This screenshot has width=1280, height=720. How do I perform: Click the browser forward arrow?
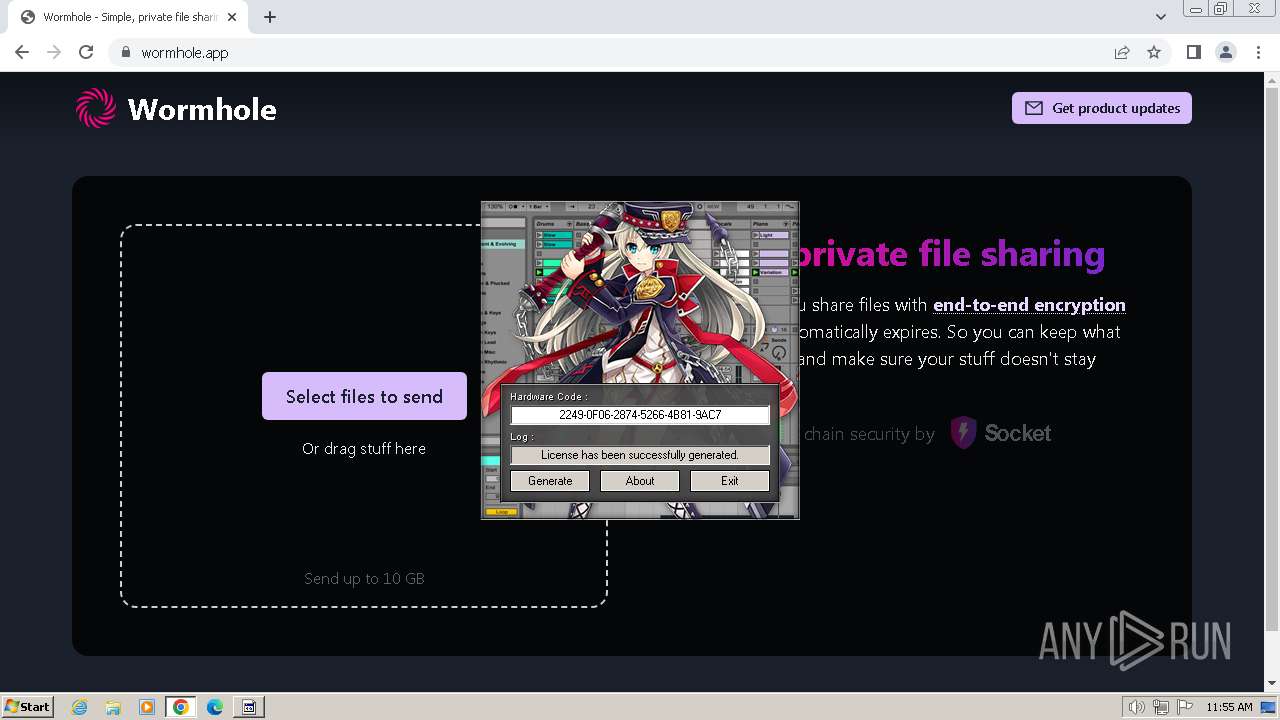(x=54, y=52)
